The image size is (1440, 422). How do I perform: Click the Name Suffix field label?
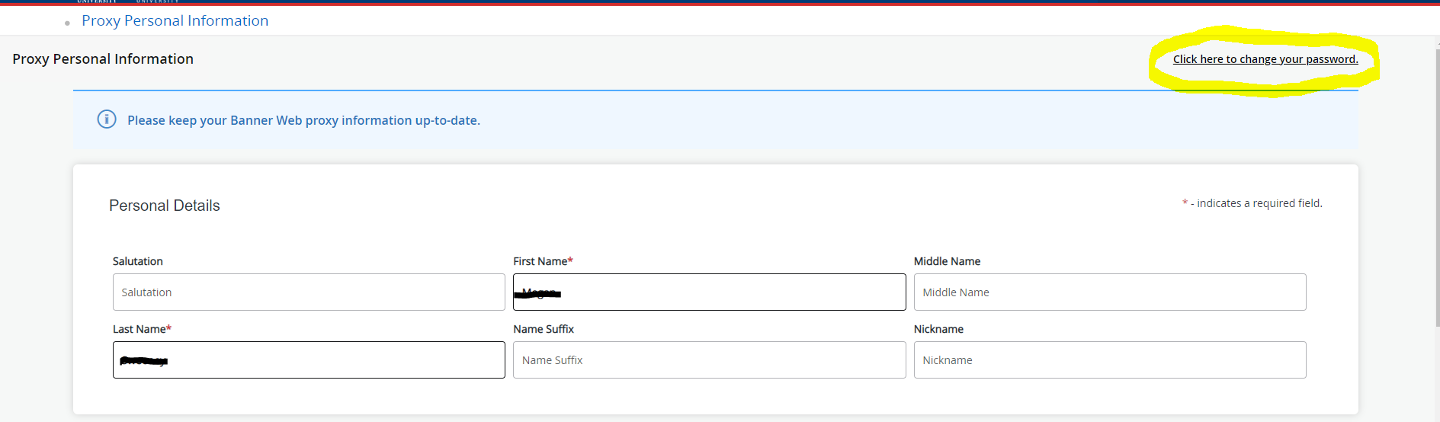point(544,329)
